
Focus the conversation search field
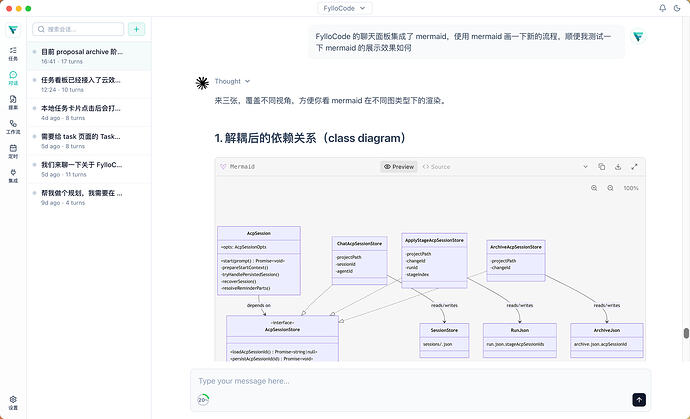click(x=78, y=29)
